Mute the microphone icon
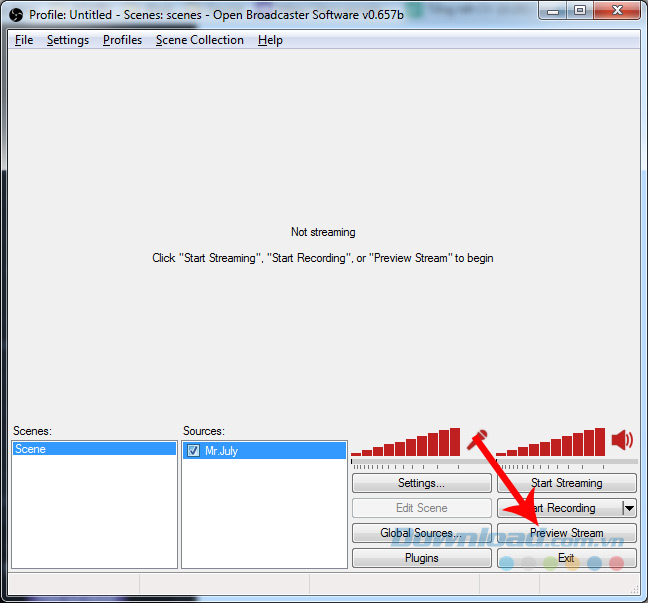 point(477,441)
